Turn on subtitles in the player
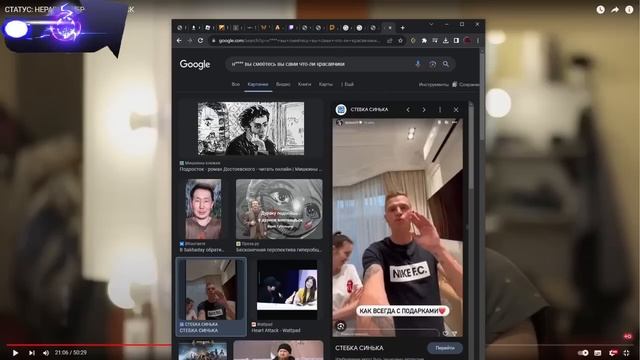Image resolution: width=640 pixels, height=360 pixels. pyautogui.click(x=598, y=353)
